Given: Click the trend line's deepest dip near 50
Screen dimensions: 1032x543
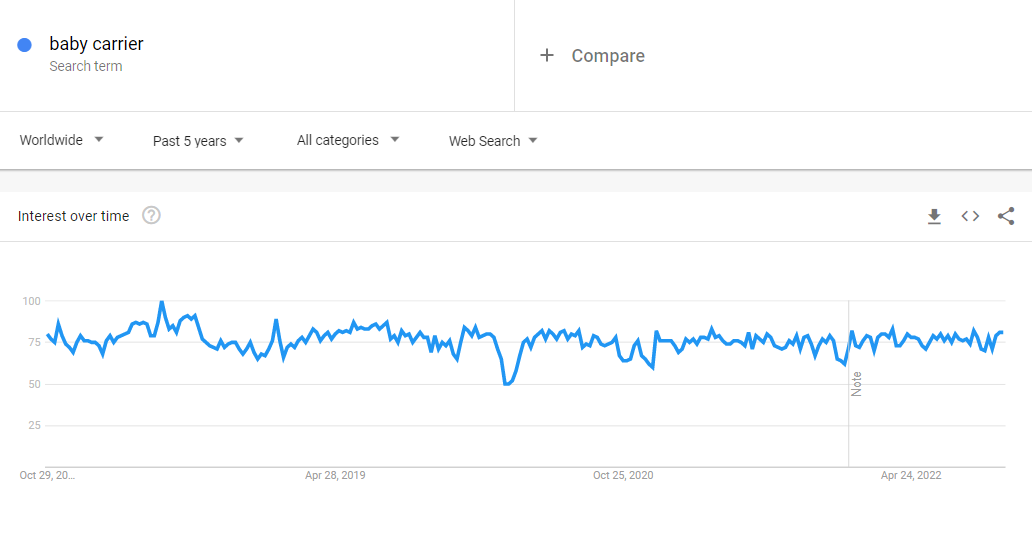Looking at the screenshot, I should coord(507,383).
